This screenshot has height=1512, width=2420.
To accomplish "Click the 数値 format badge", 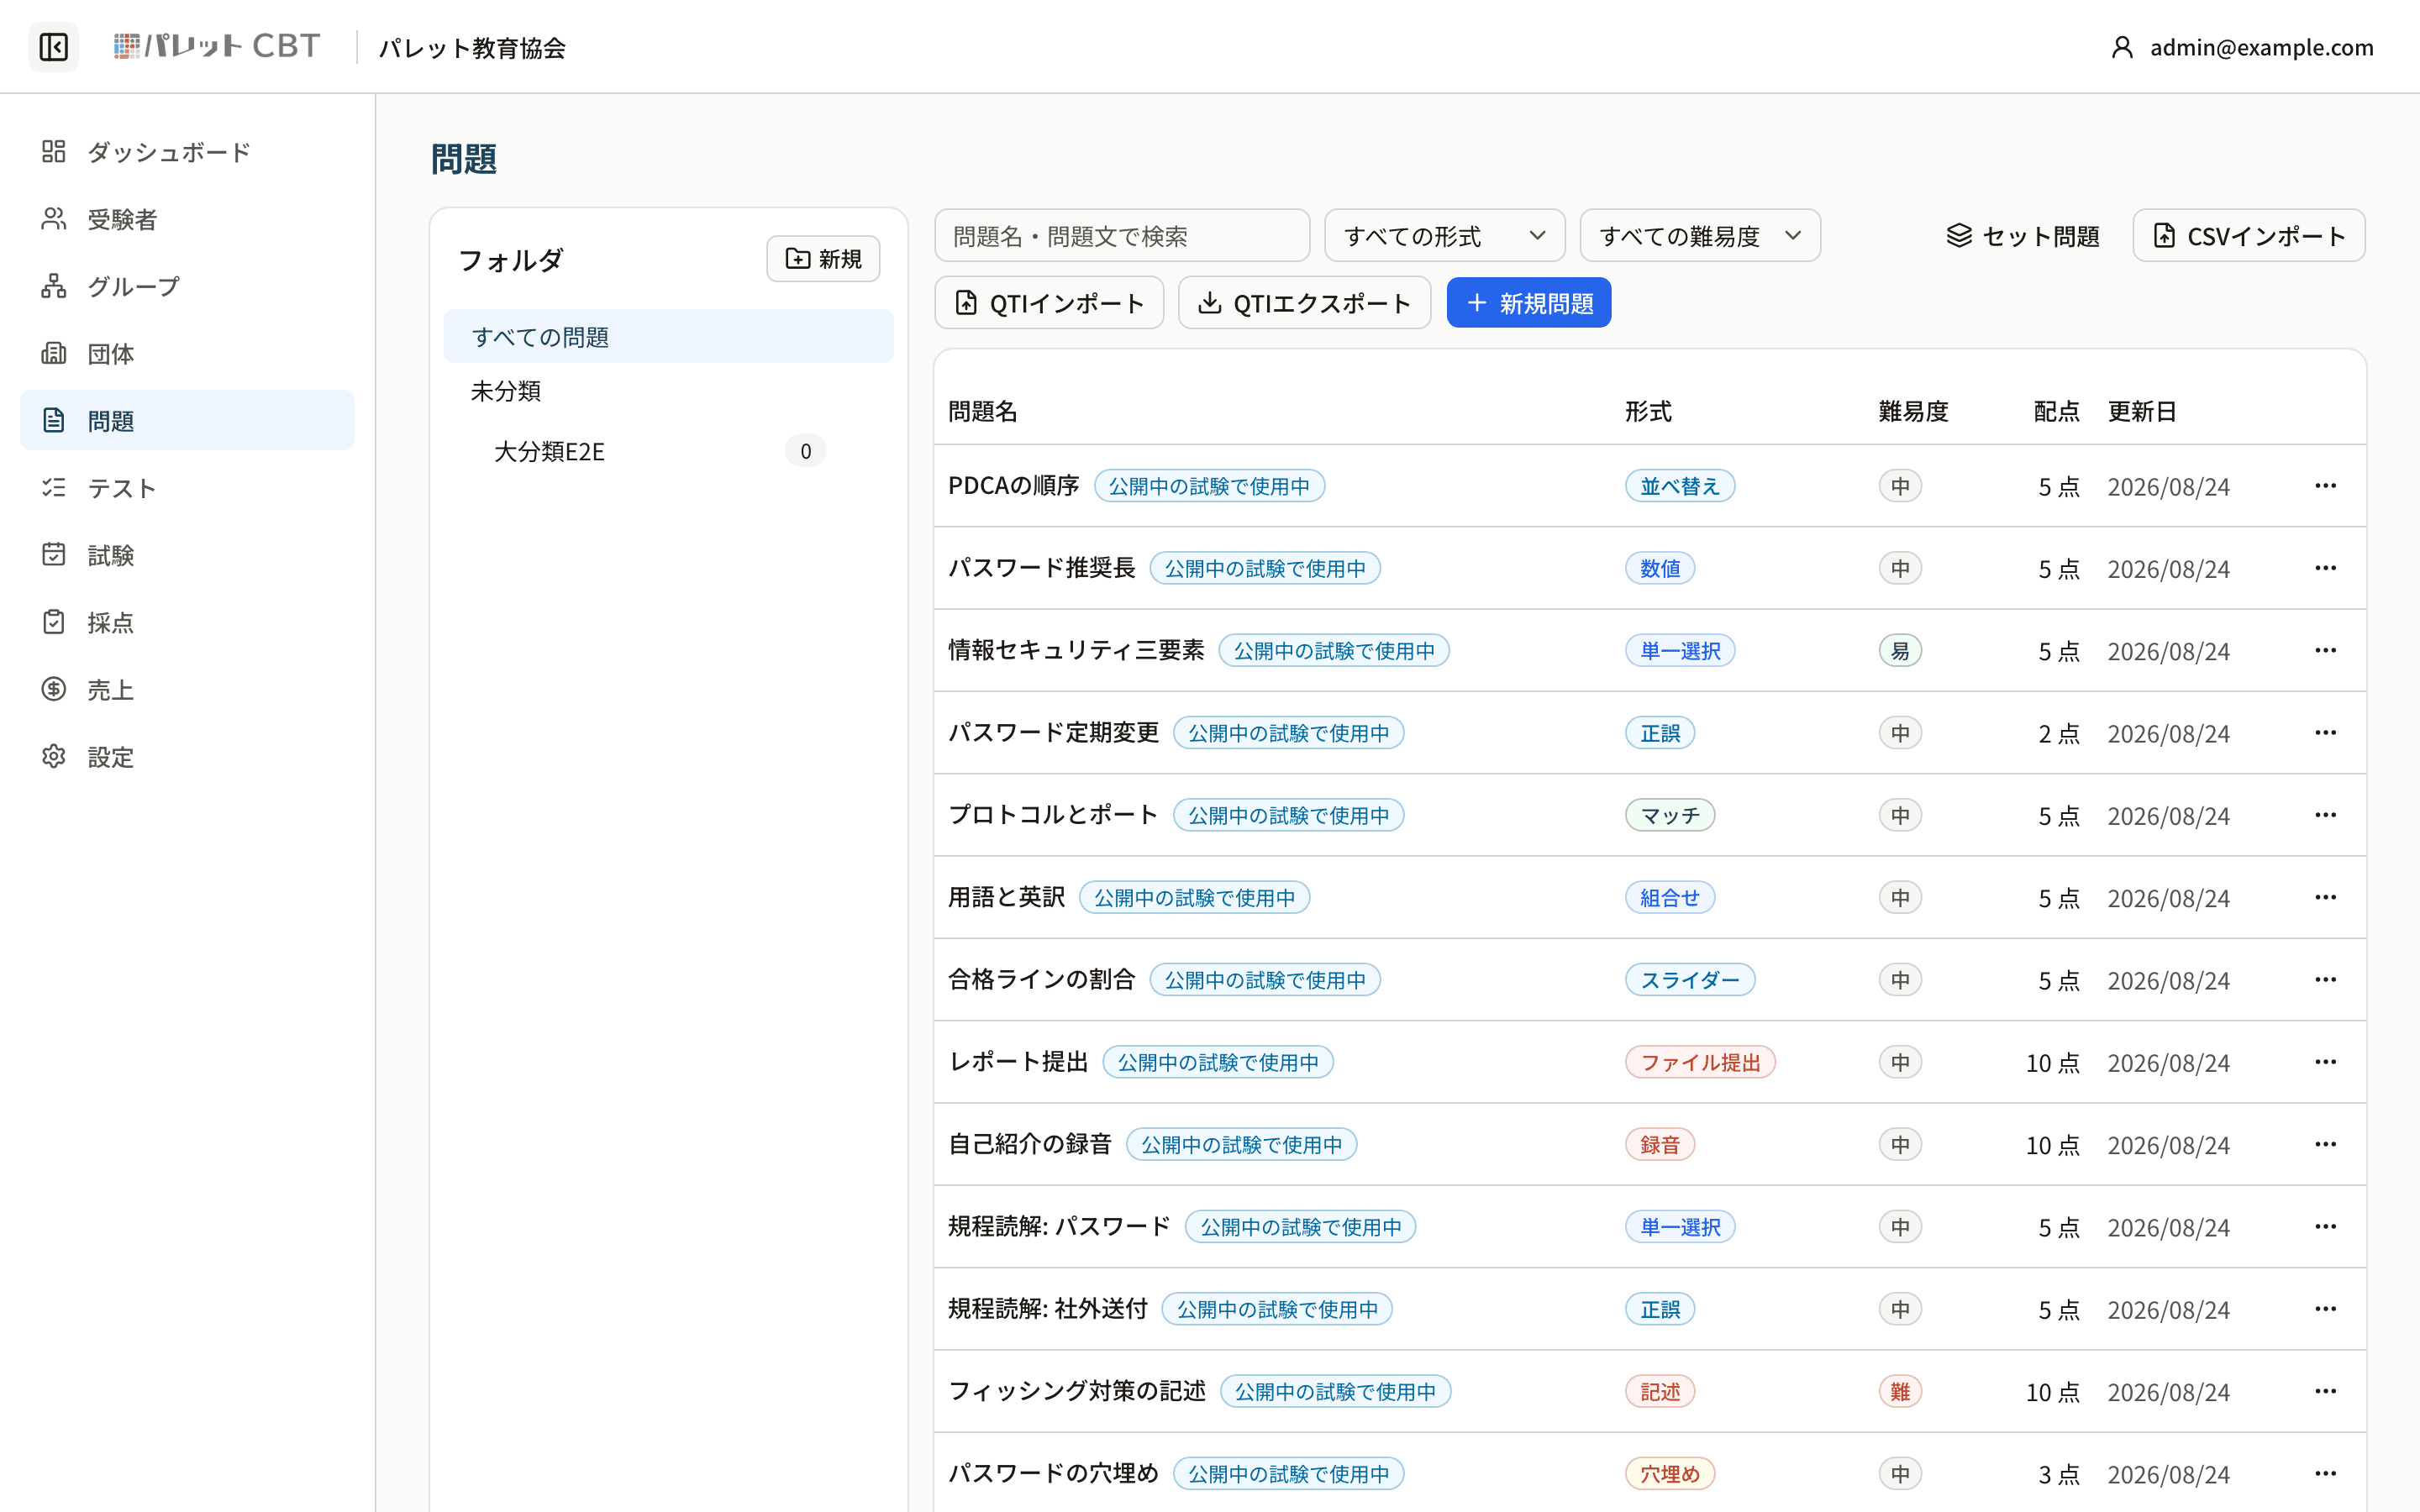I will tap(1659, 568).
